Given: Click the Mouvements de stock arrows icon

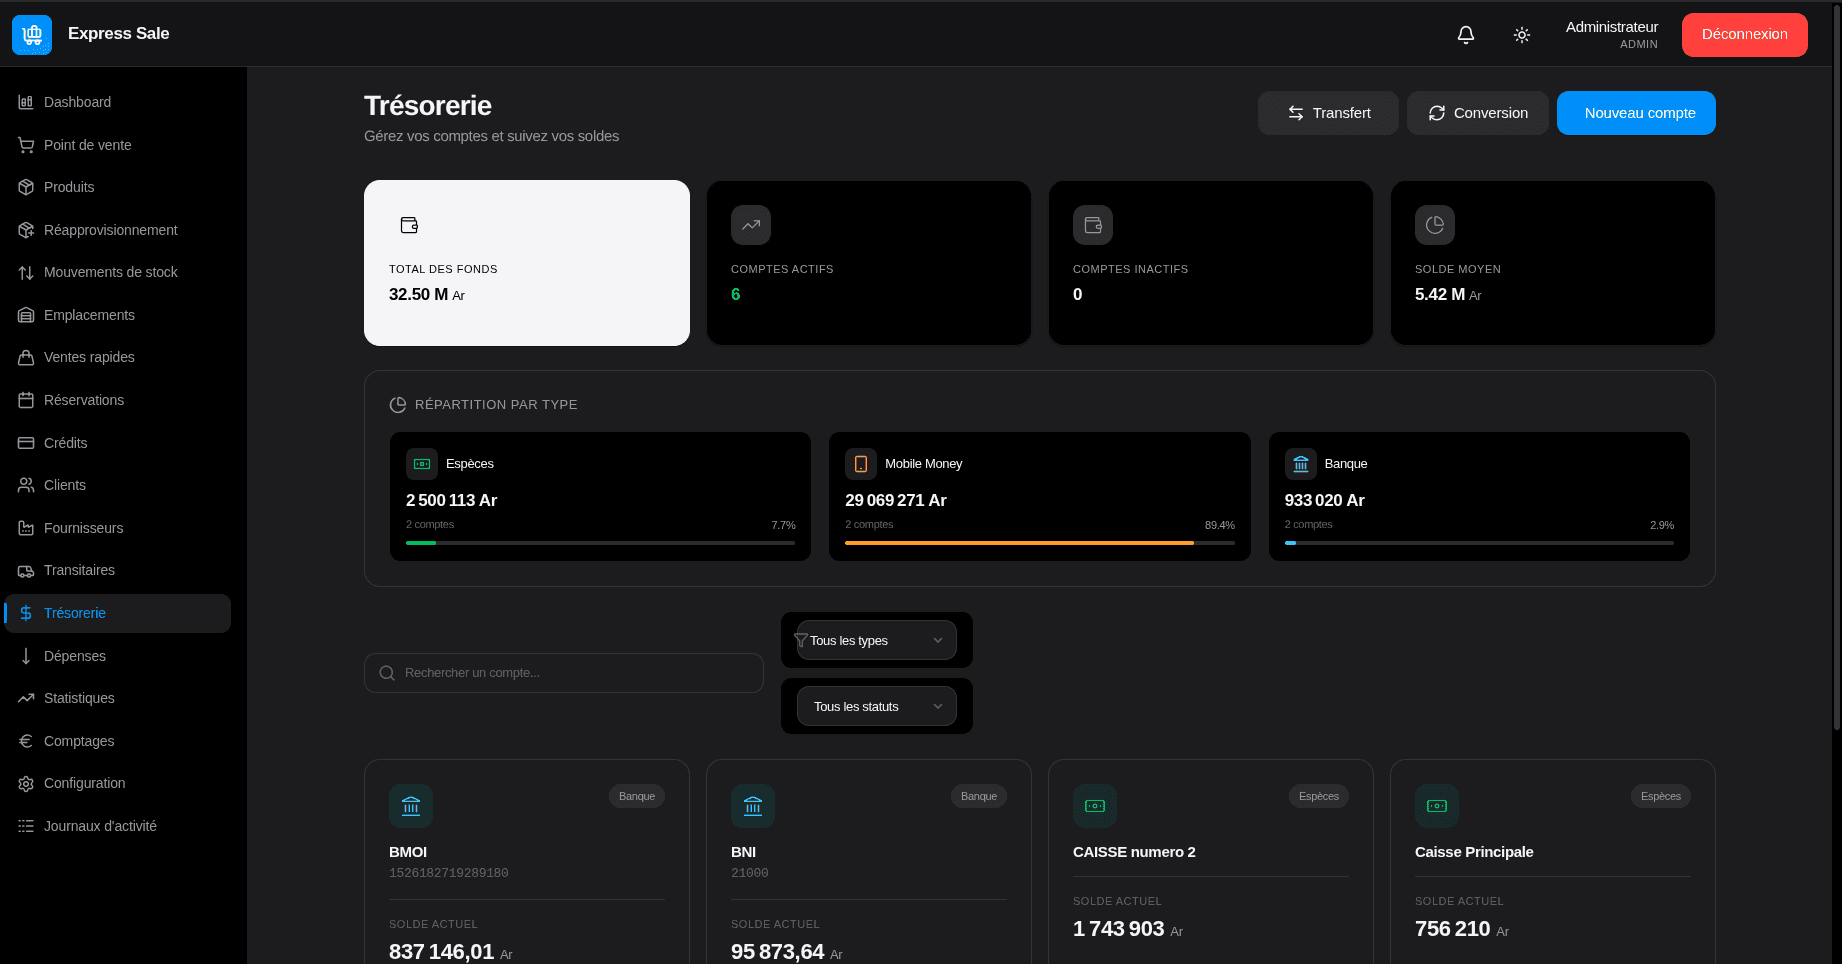Looking at the screenshot, I should tap(26, 272).
